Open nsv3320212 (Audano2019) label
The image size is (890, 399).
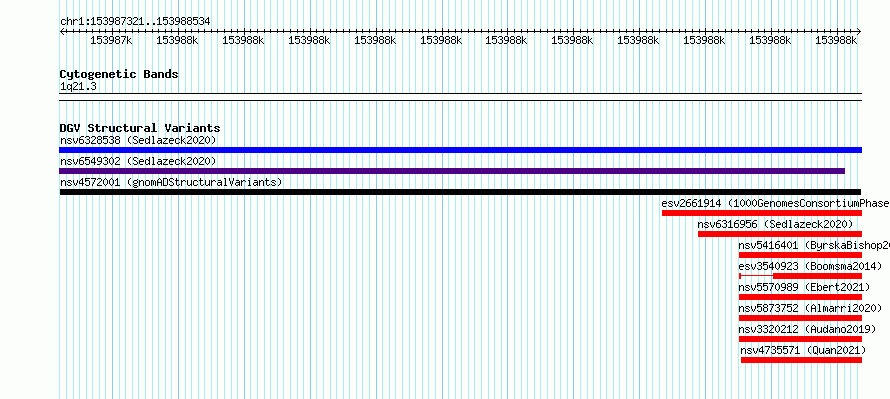coord(808,329)
